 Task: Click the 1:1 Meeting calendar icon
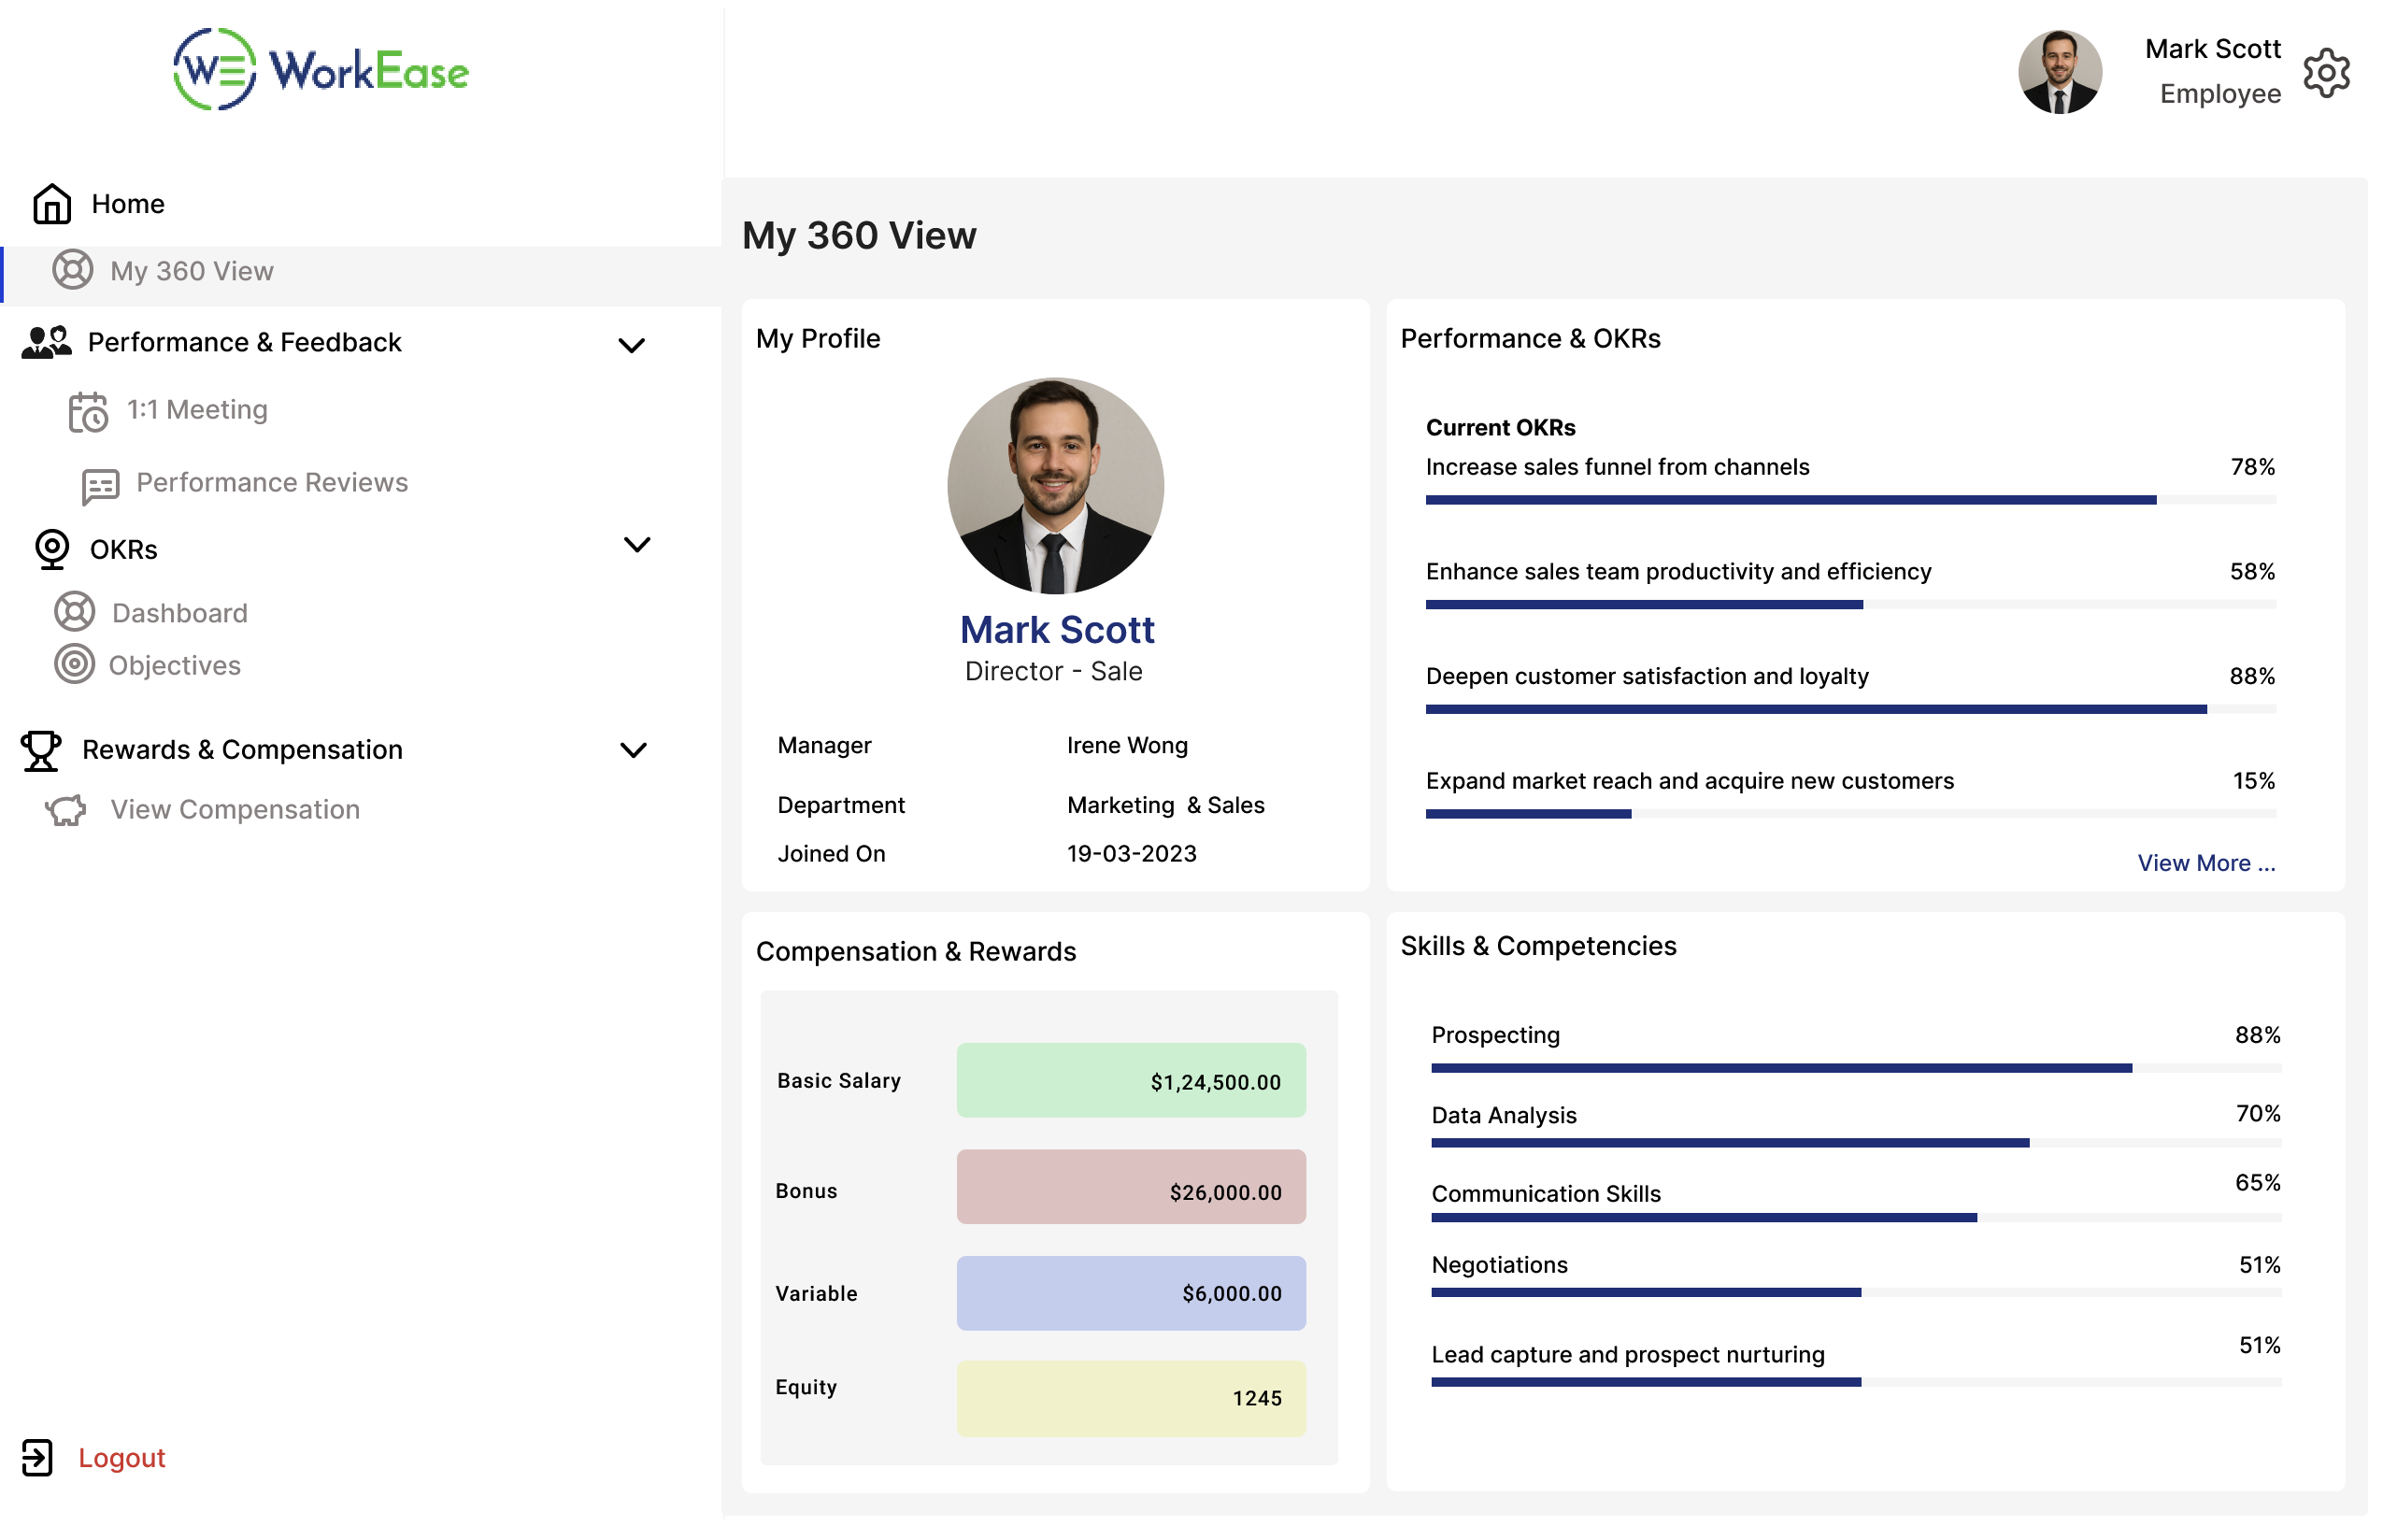(x=88, y=412)
